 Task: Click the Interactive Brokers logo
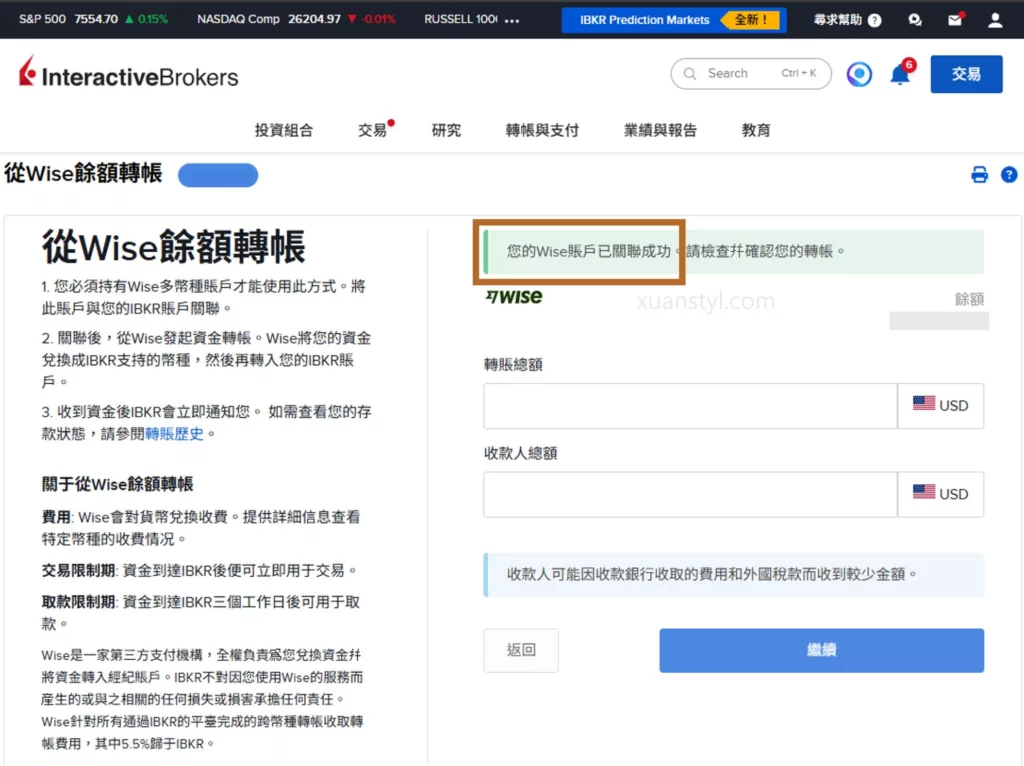[129, 72]
